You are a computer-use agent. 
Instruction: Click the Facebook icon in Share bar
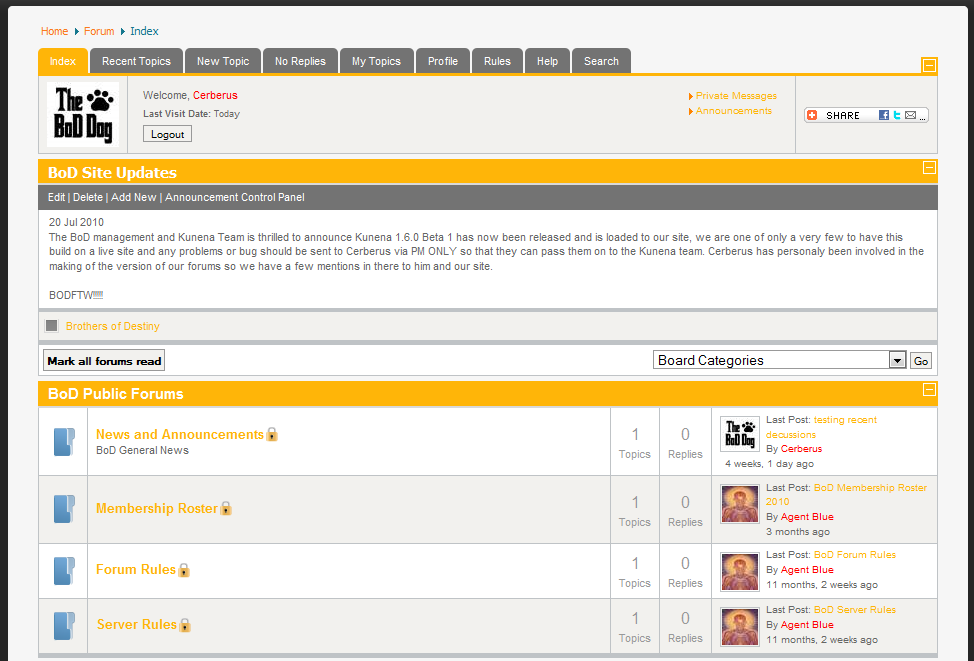point(884,115)
